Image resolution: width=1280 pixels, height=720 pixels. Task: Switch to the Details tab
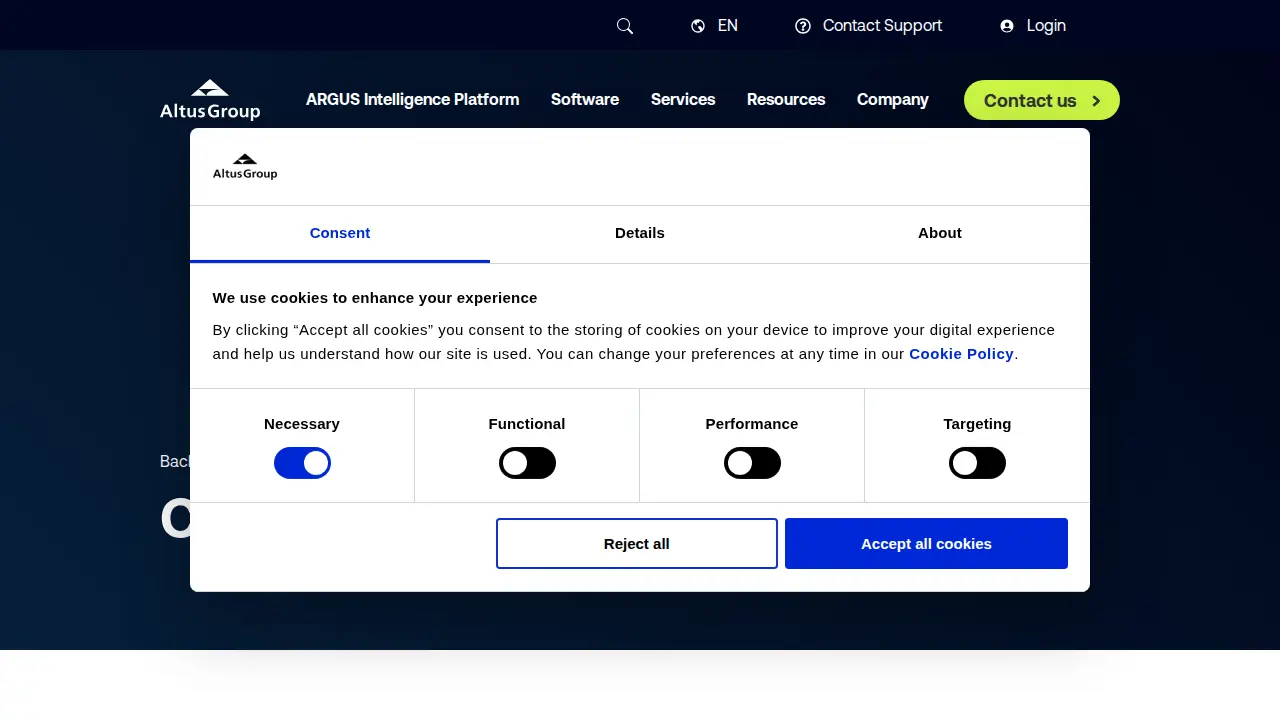[640, 234]
